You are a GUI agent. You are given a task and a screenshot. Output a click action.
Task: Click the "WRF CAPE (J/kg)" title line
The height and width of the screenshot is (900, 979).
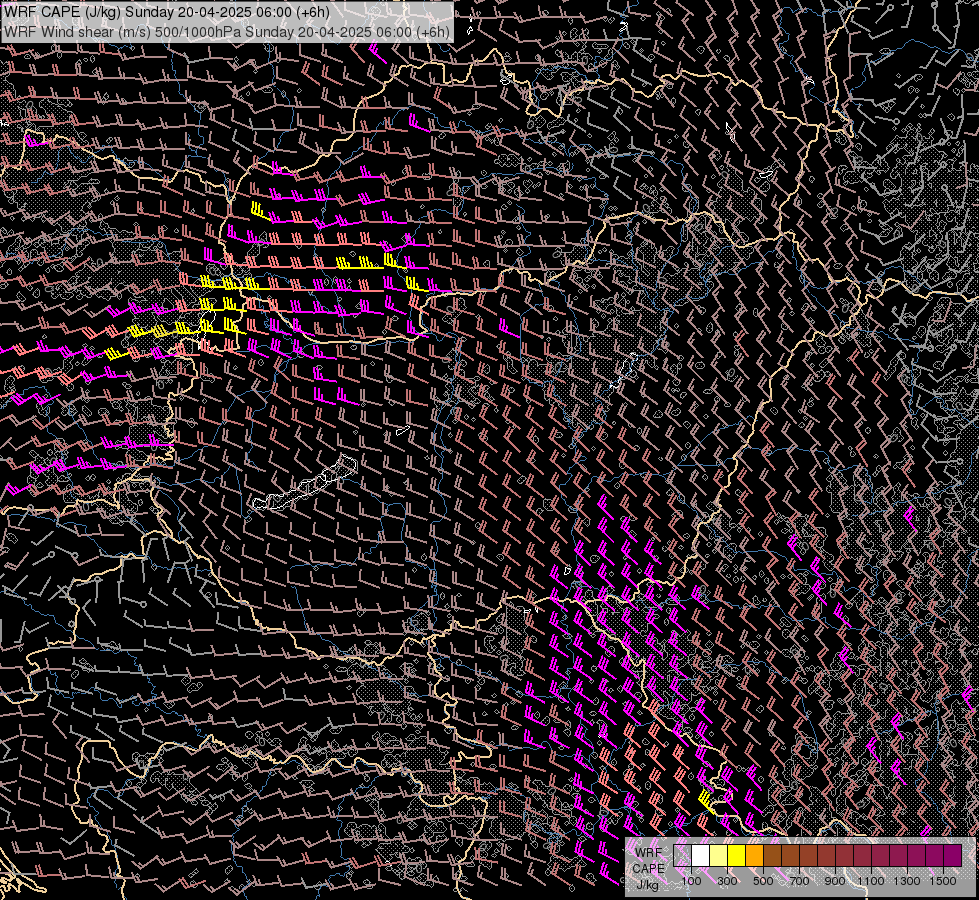click(167, 13)
